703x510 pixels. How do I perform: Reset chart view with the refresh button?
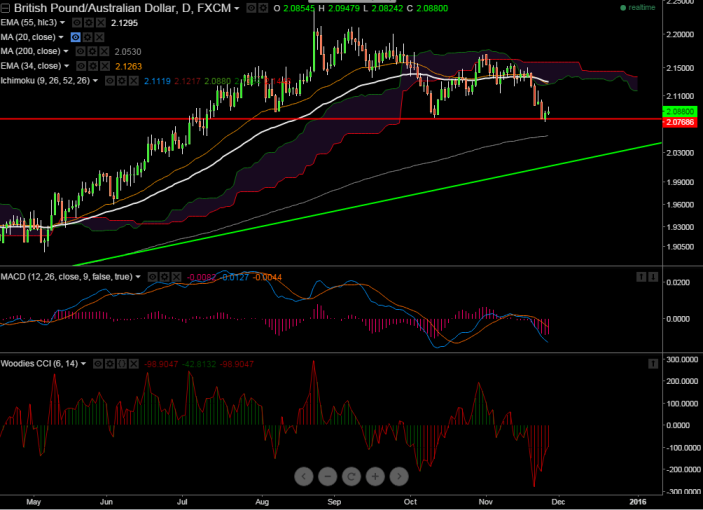pos(351,475)
